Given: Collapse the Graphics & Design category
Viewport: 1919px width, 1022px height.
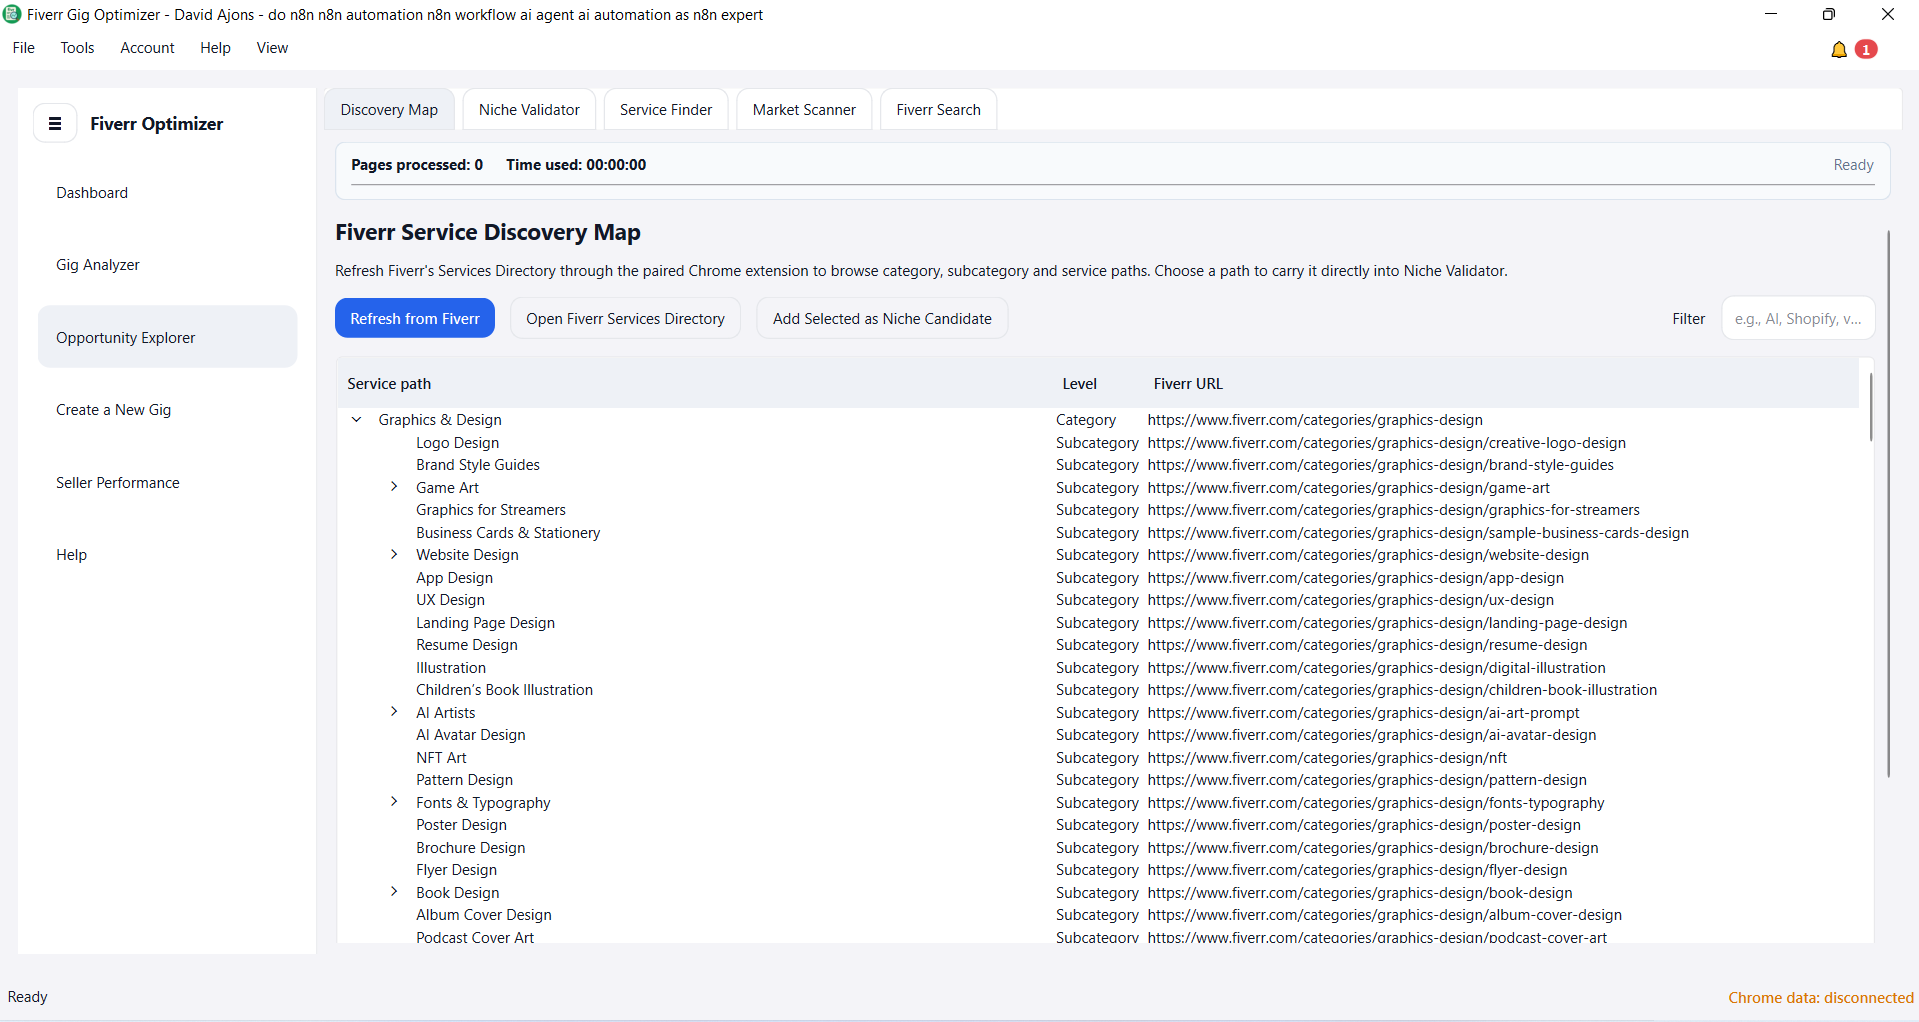Looking at the screenshot, I should click(x=357, y=420).
